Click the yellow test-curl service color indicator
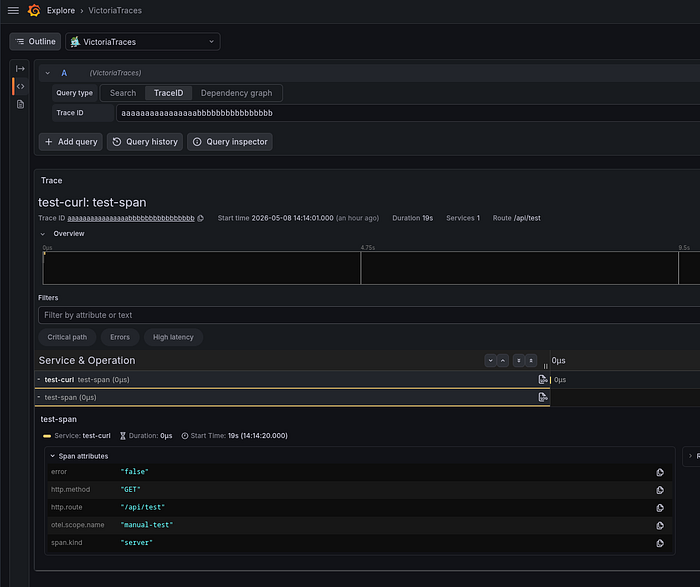700x587 pixels. (x=47, y=436)
